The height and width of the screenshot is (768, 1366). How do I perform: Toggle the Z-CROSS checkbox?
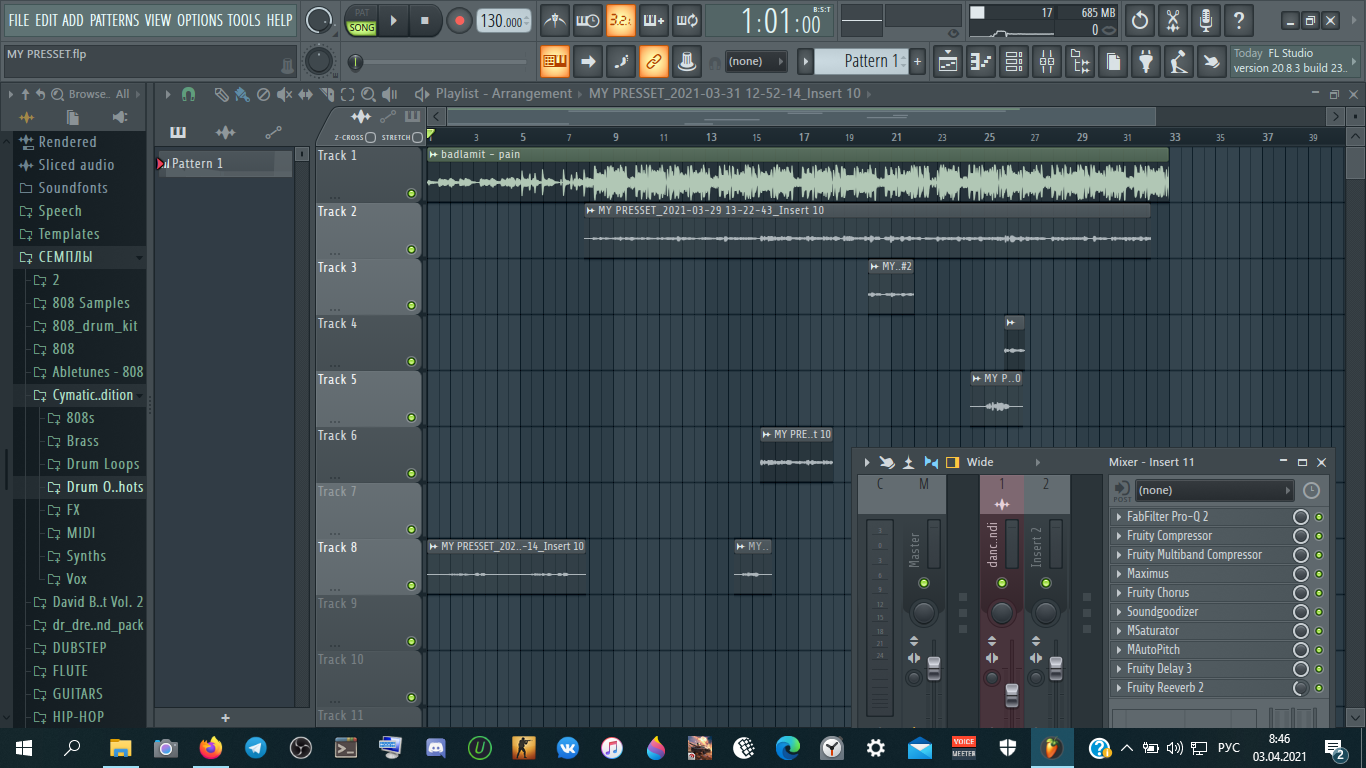(371, 137)
